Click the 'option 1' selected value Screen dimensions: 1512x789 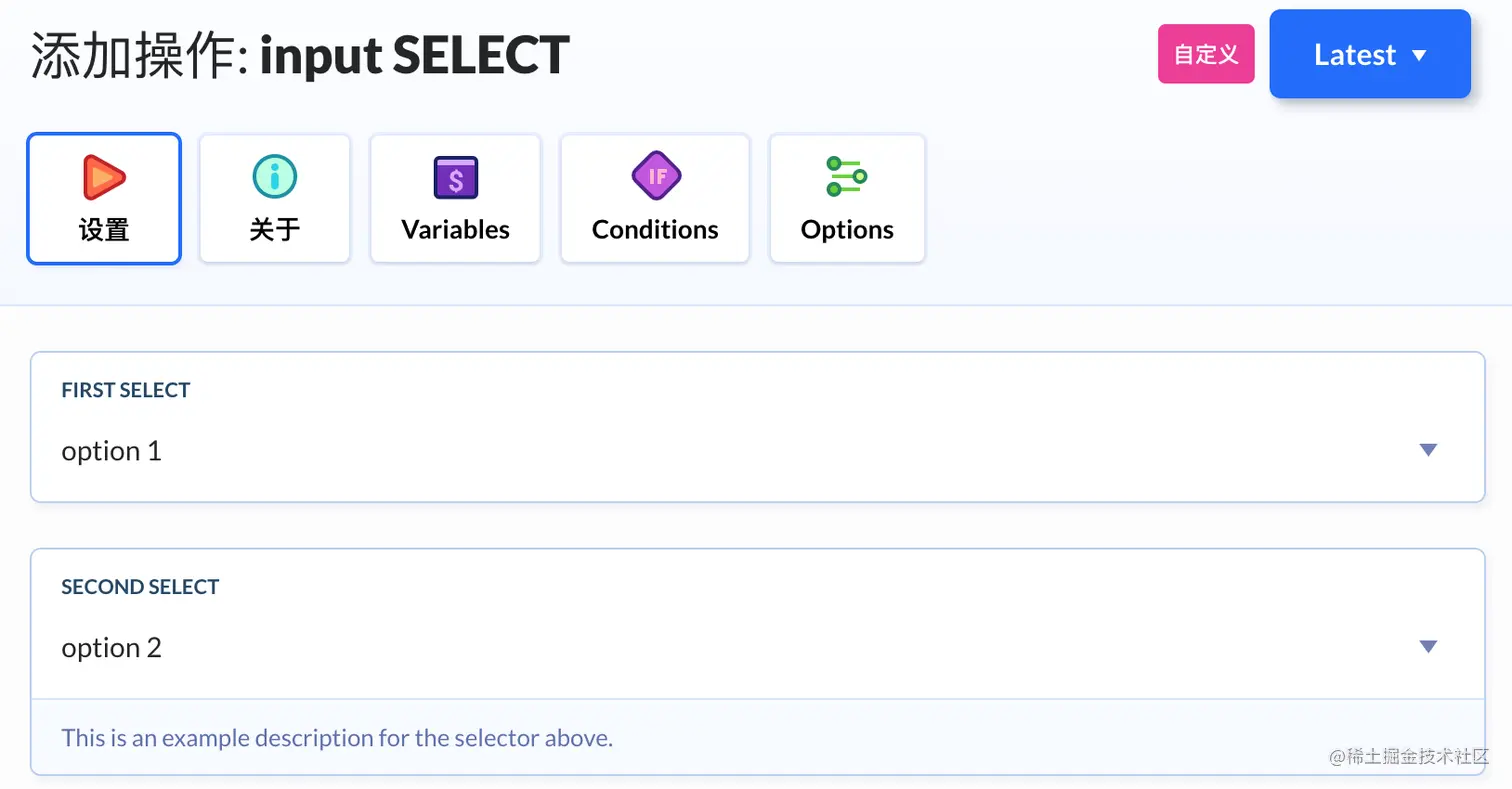[x=112, y=451]
